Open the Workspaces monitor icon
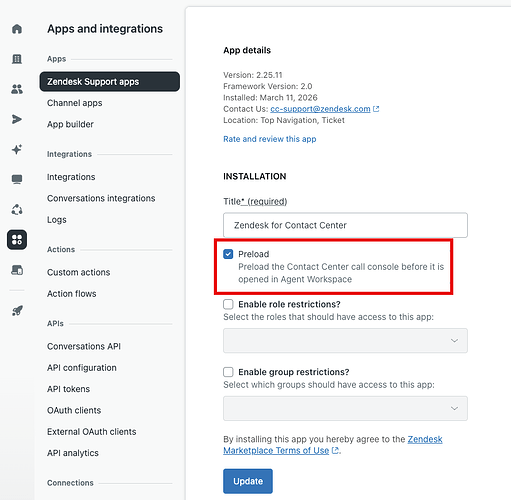This screenshot has height=500, width=511. [x=17, y=179]
